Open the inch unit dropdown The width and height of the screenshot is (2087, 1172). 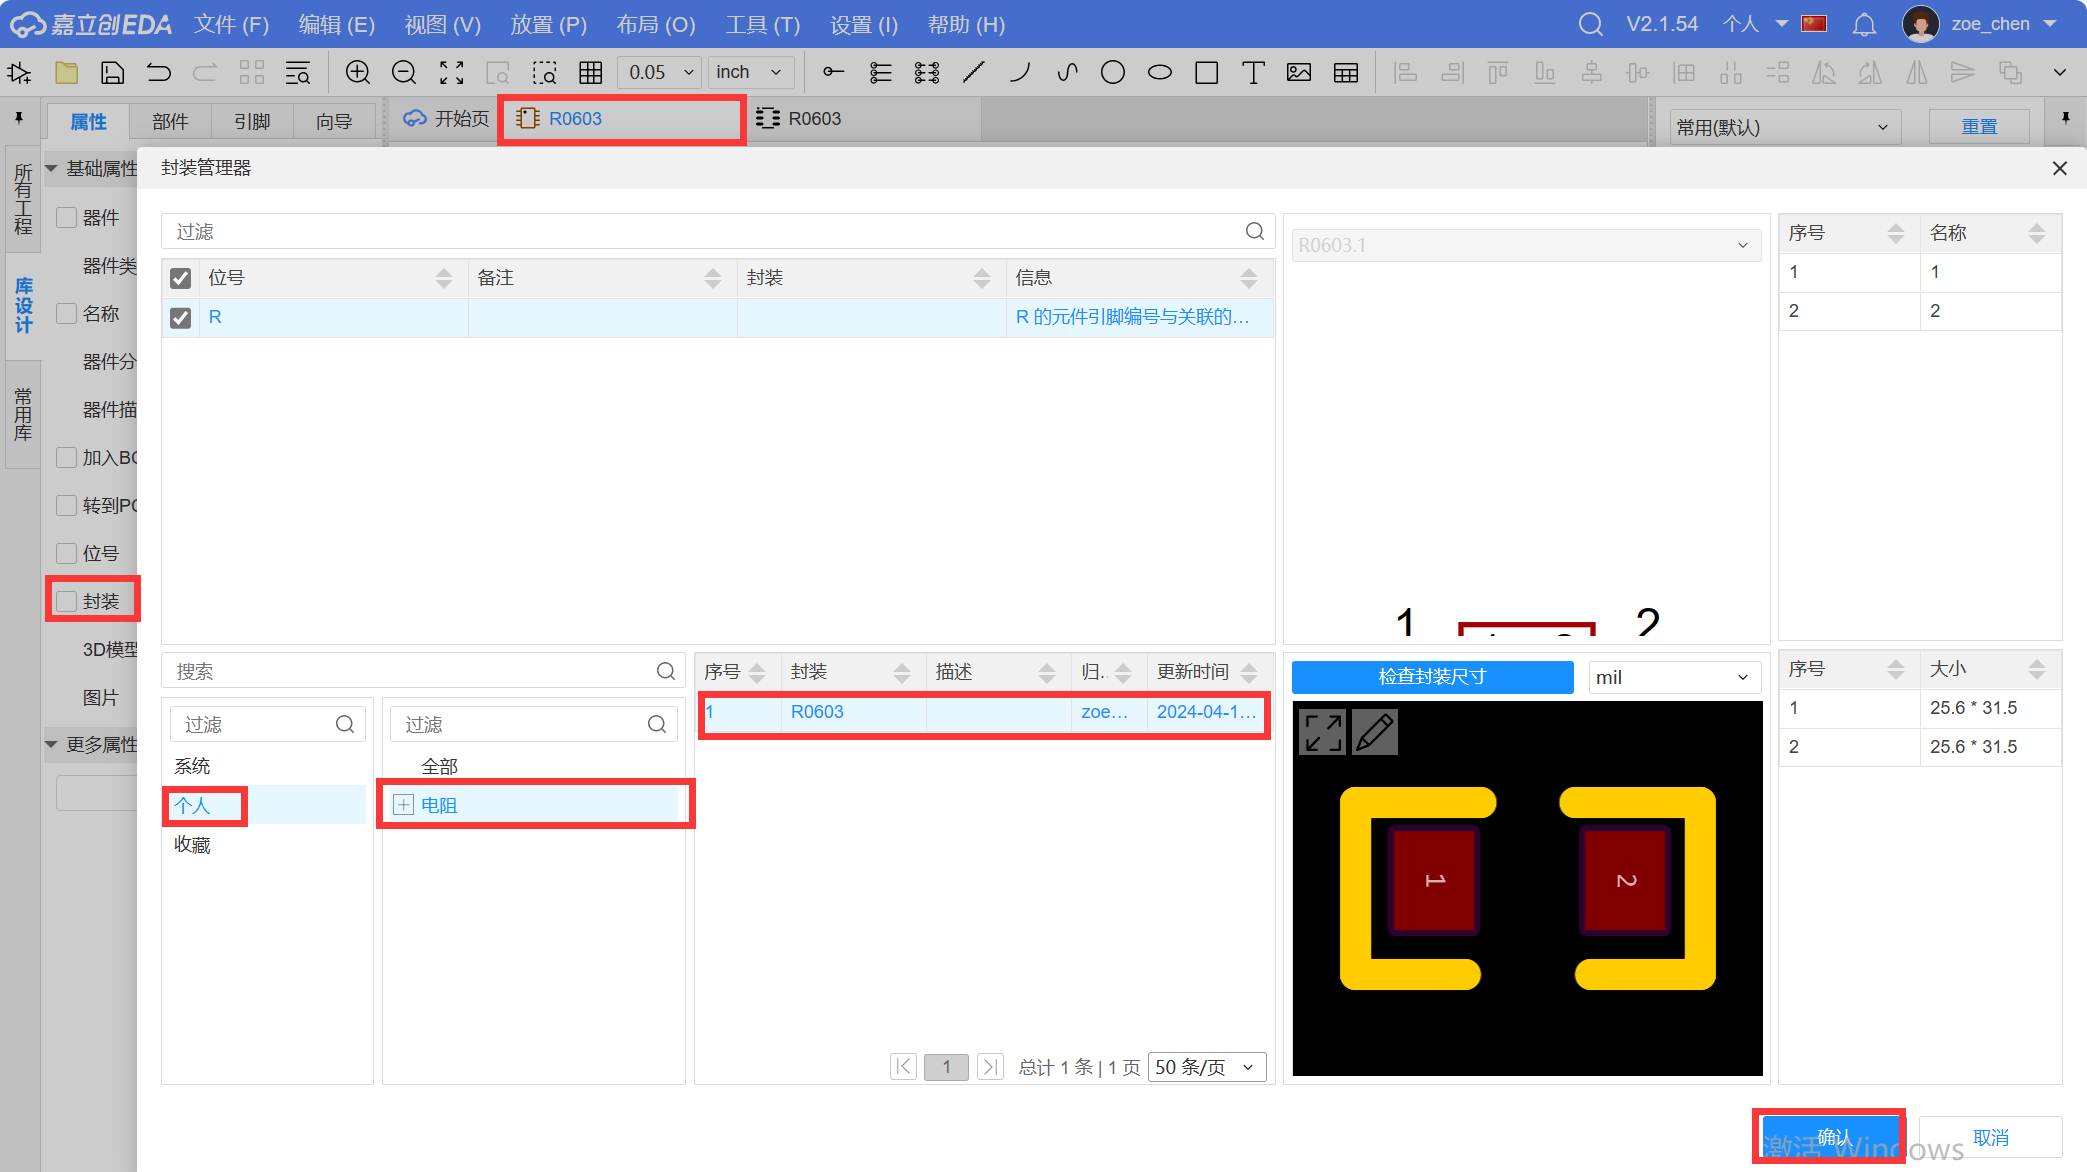click(x=752, y=72)
